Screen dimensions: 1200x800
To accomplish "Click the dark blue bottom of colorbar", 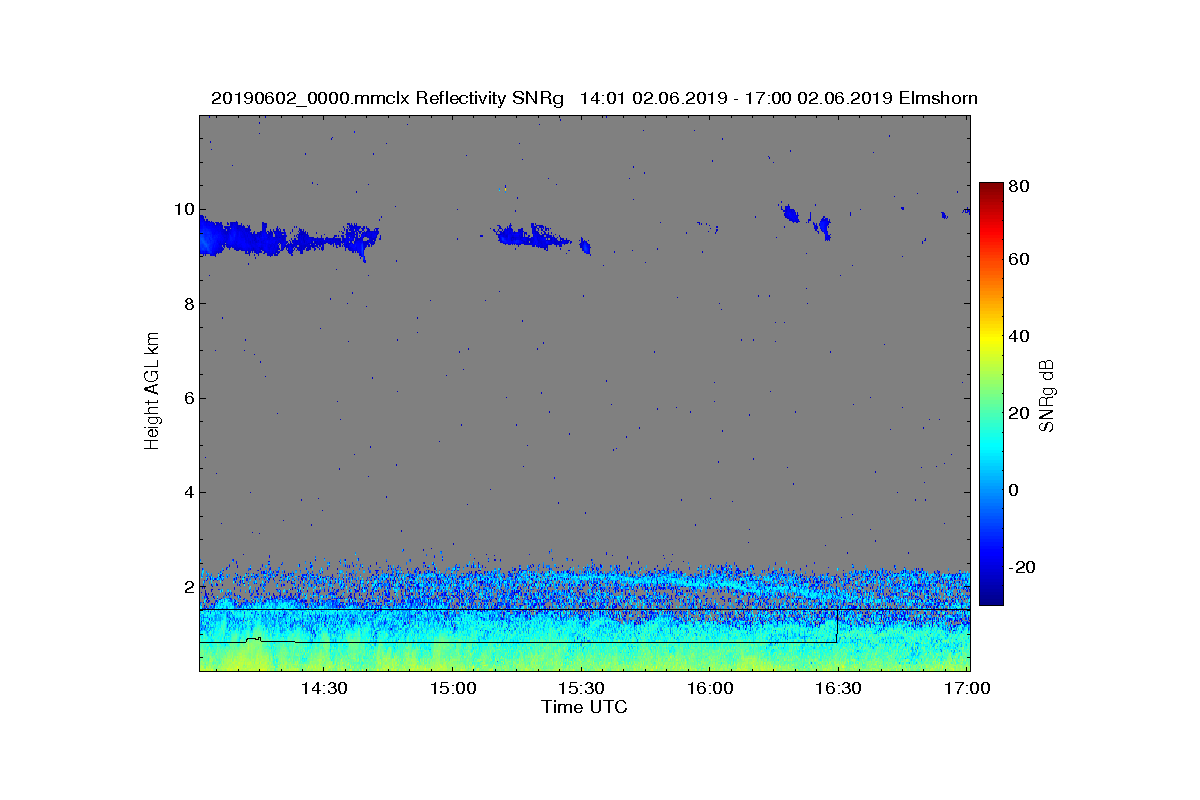I will click(x=991, y=595).
